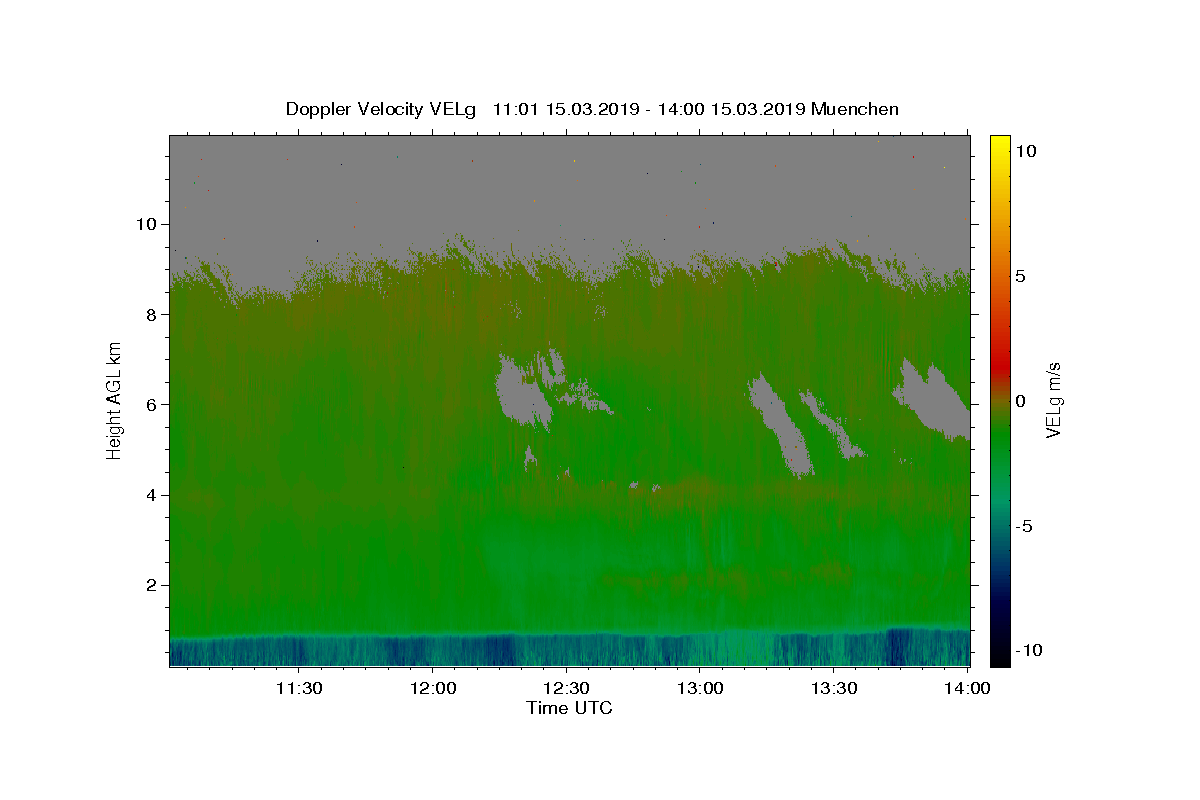Viewport: 1200px width, 800px height.
Task: Click the '12:30' time tick label
Action: (566, 688)
